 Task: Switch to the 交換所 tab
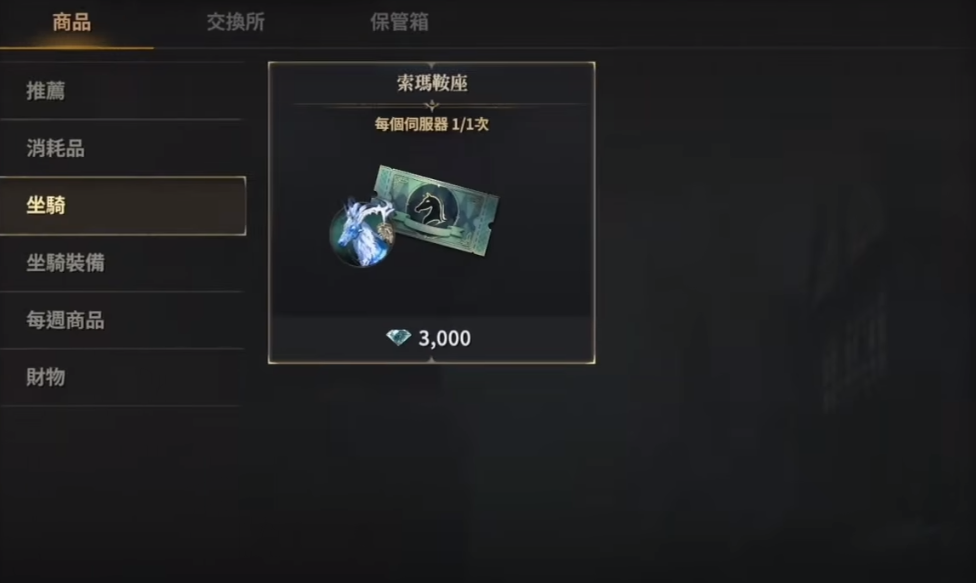(x=236, y=22)
